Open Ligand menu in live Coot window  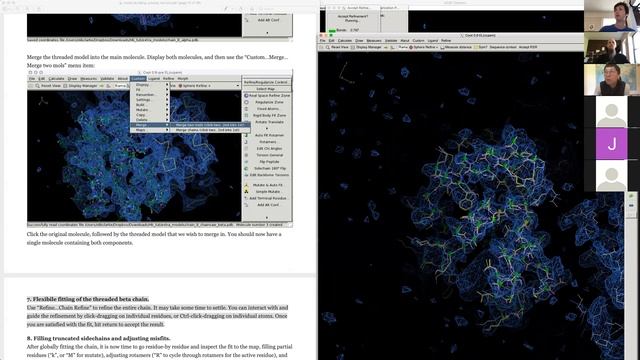[x=433, y=40]
